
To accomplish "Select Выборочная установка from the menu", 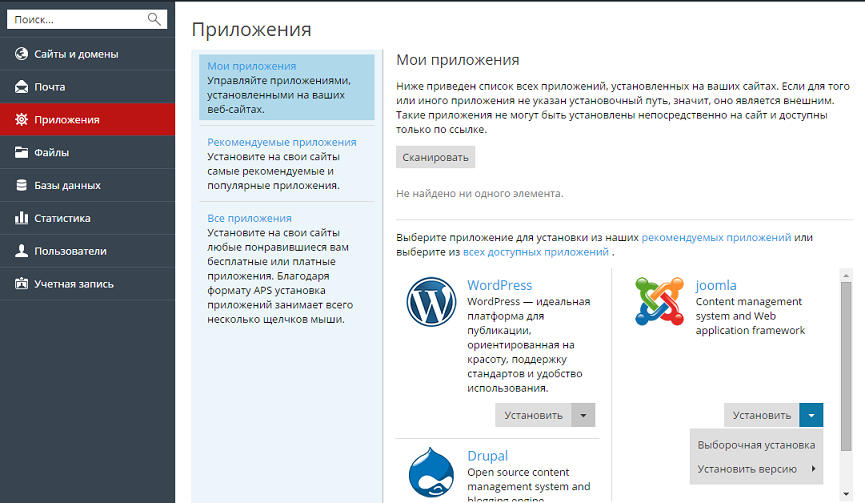I will pyautogui.click(x=756, y=445).
